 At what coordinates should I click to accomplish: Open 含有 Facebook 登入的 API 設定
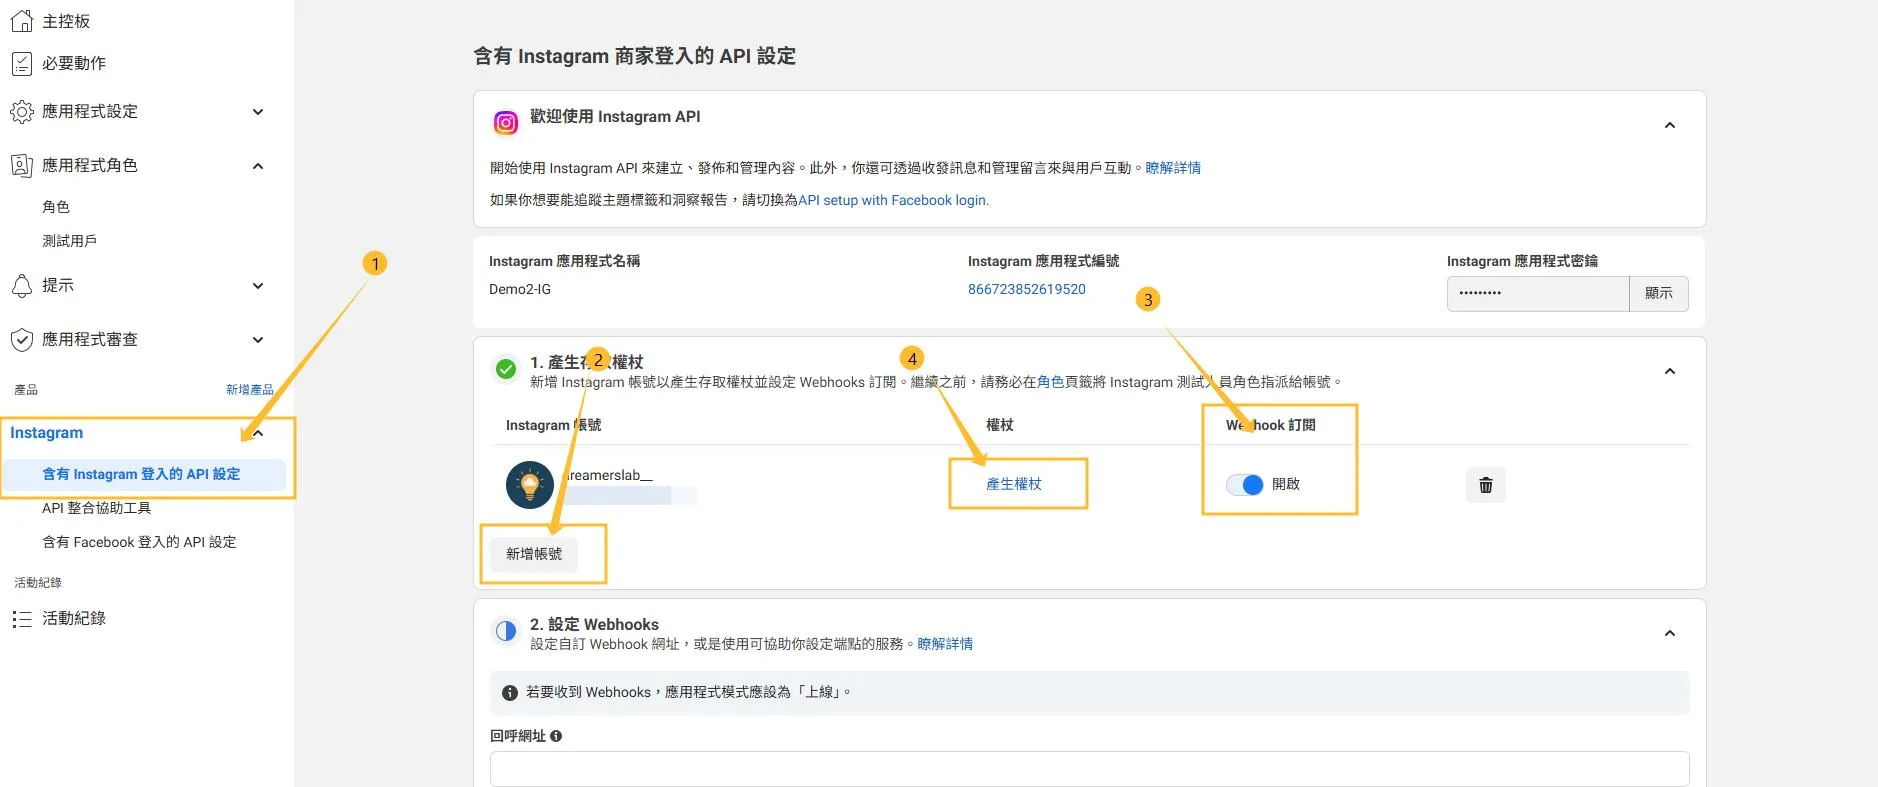tap(139, 542)
